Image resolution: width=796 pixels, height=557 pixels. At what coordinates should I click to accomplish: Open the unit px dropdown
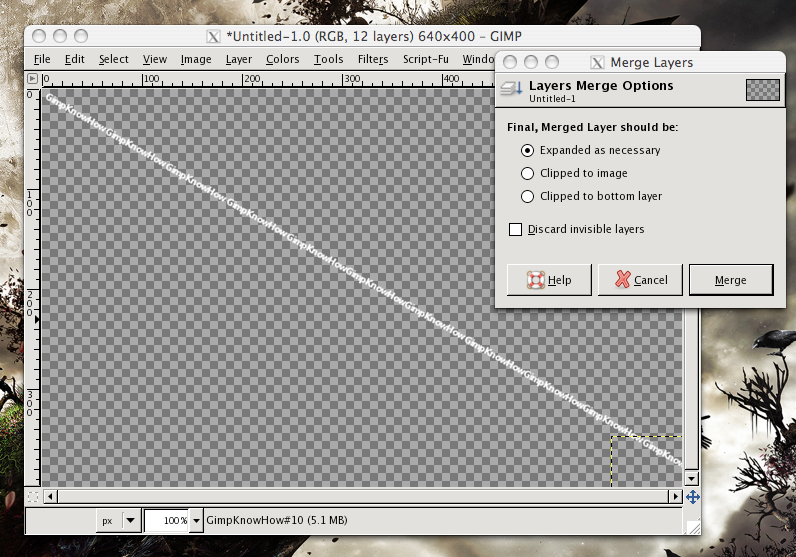point(118,520)
